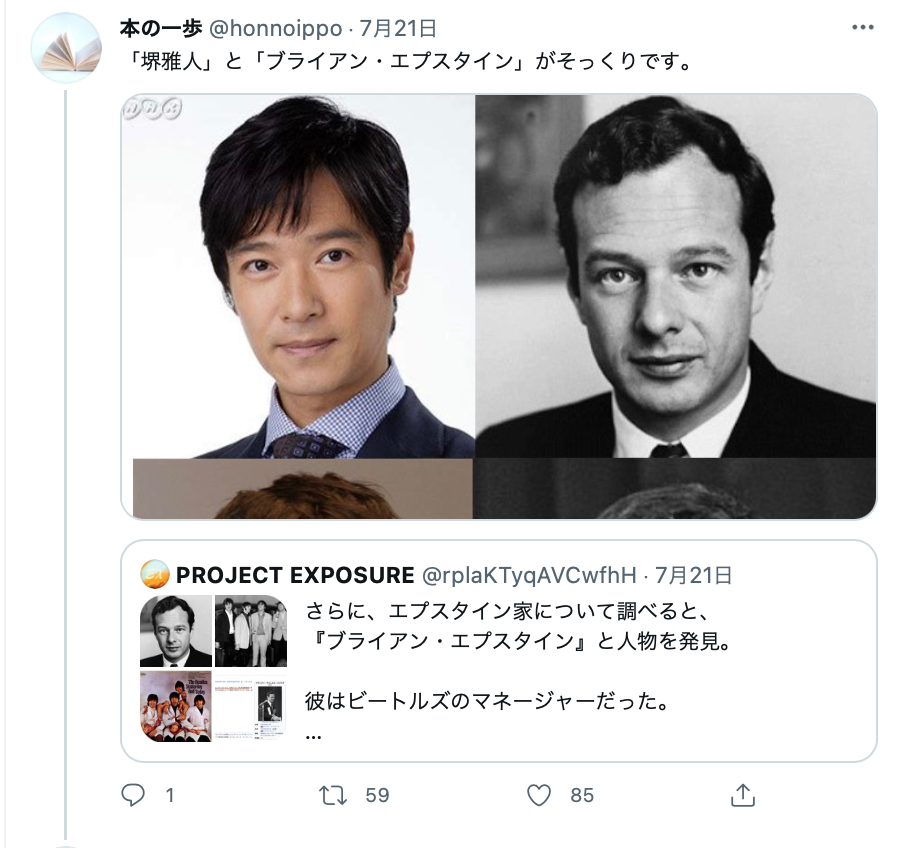Open the @honnoippo username handle
The width and height of the screenshot is (902, 848).
tap(275, 28)
